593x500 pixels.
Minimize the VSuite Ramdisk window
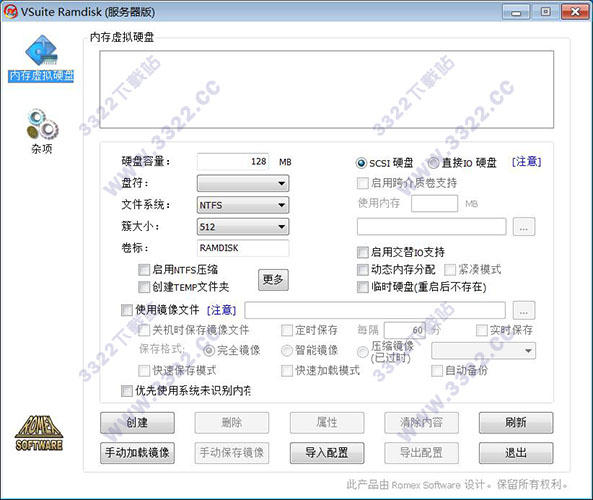tap(516, 12)
